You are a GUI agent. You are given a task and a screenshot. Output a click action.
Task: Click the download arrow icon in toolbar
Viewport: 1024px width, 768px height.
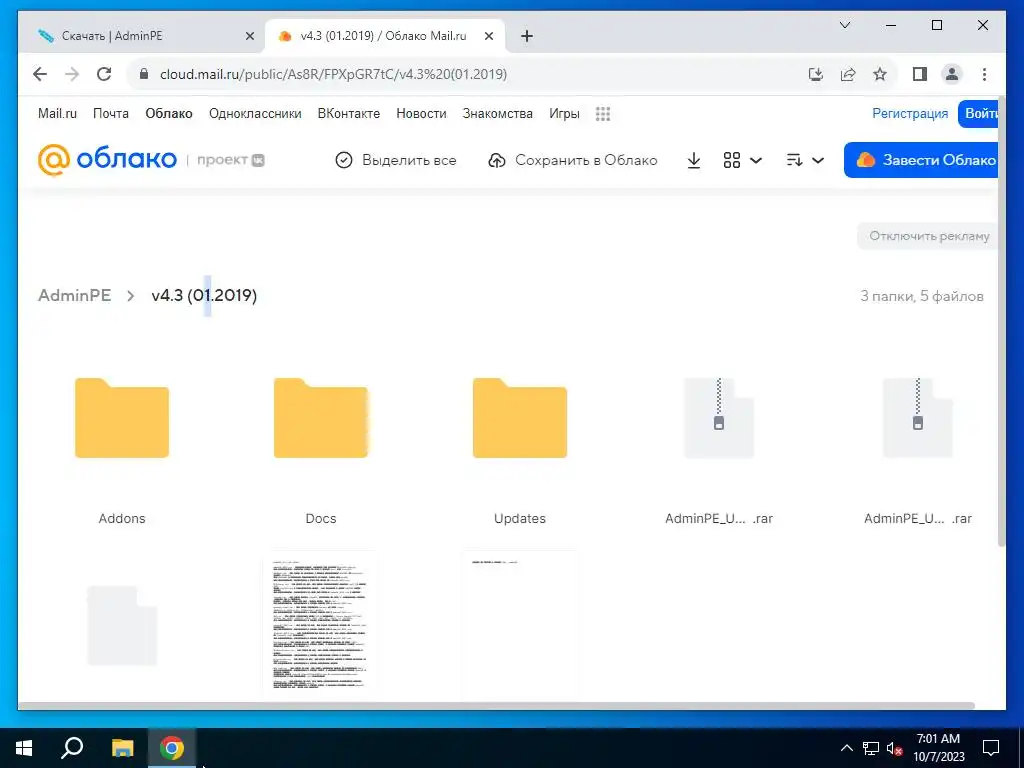point(694,160)
